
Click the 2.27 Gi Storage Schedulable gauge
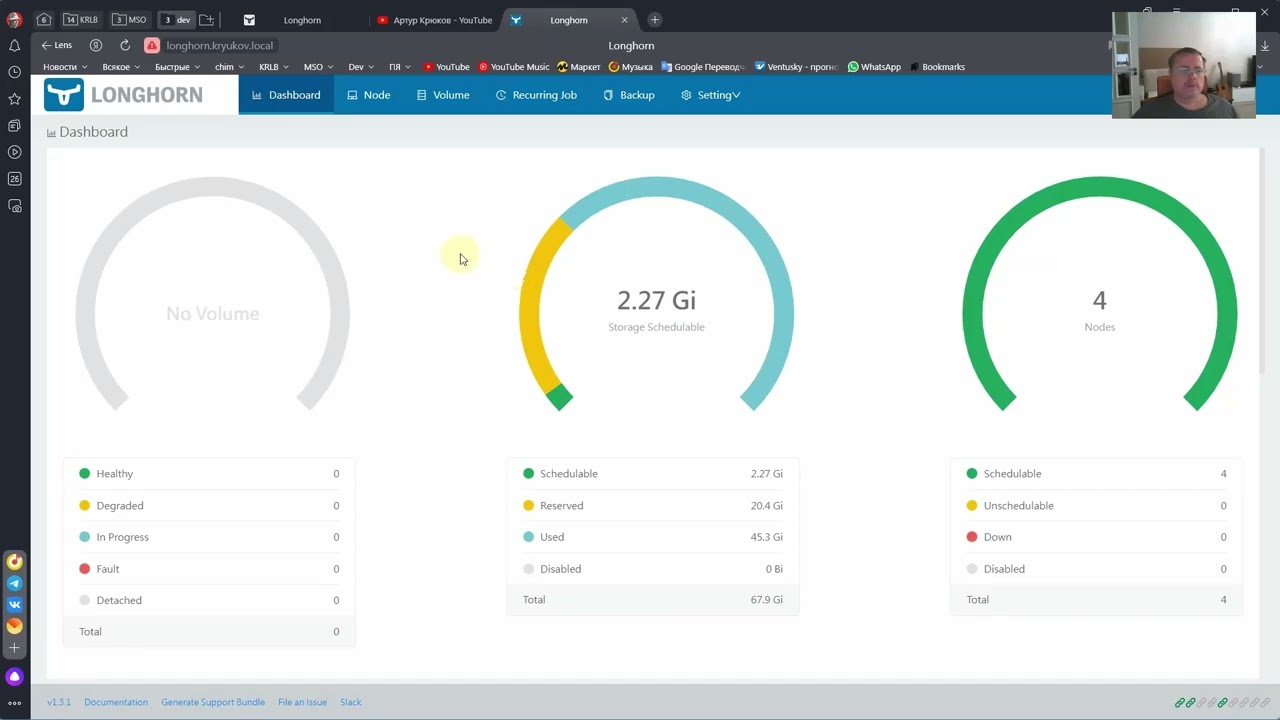[x=656, y=293]
